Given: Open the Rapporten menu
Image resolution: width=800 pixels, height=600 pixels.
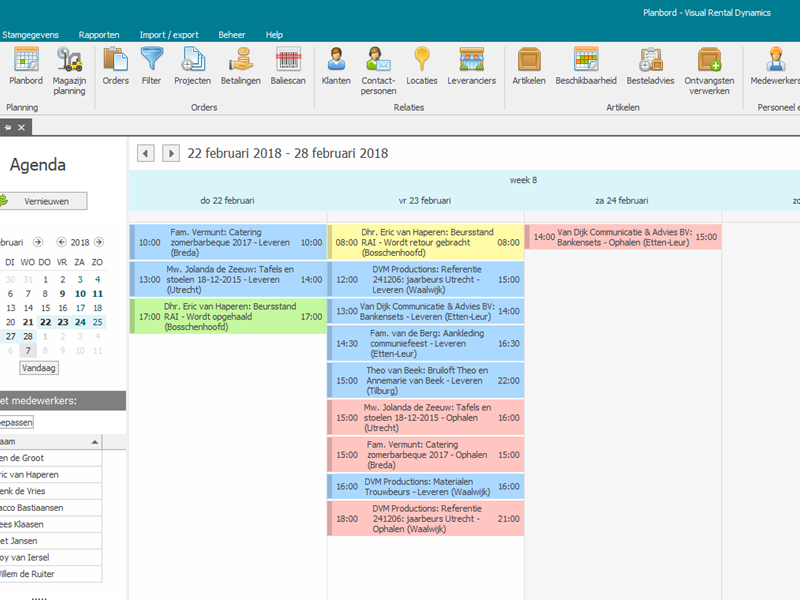Looking at the screenshot, I should pyautogui.click(x=99, y=33).
